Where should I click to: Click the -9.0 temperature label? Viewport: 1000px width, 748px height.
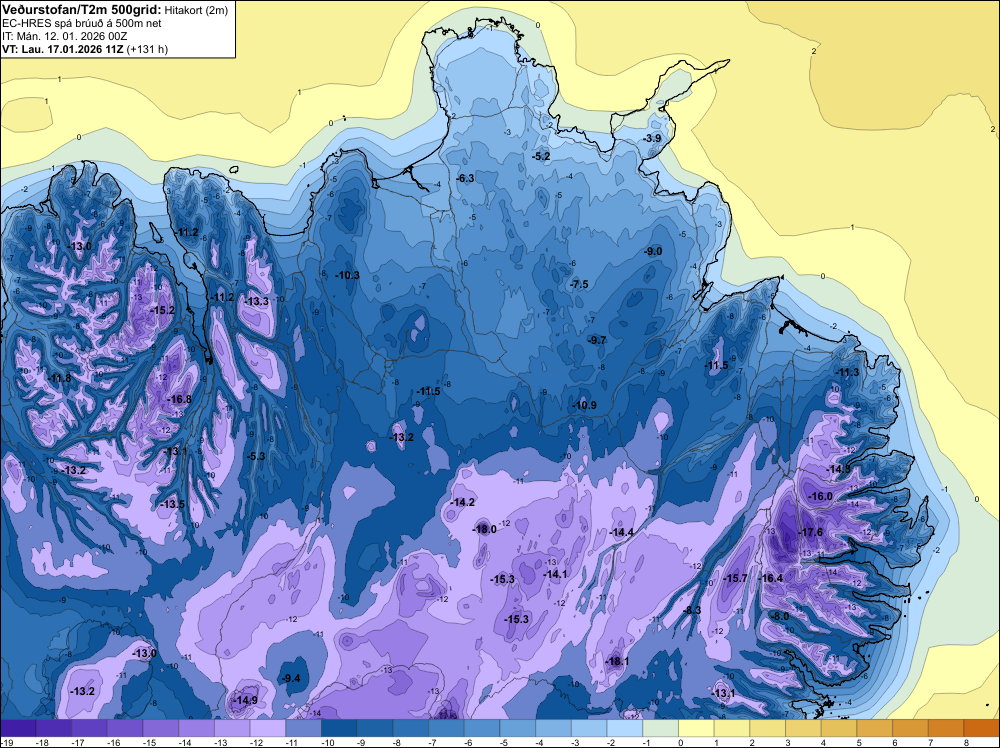(653, 251)
